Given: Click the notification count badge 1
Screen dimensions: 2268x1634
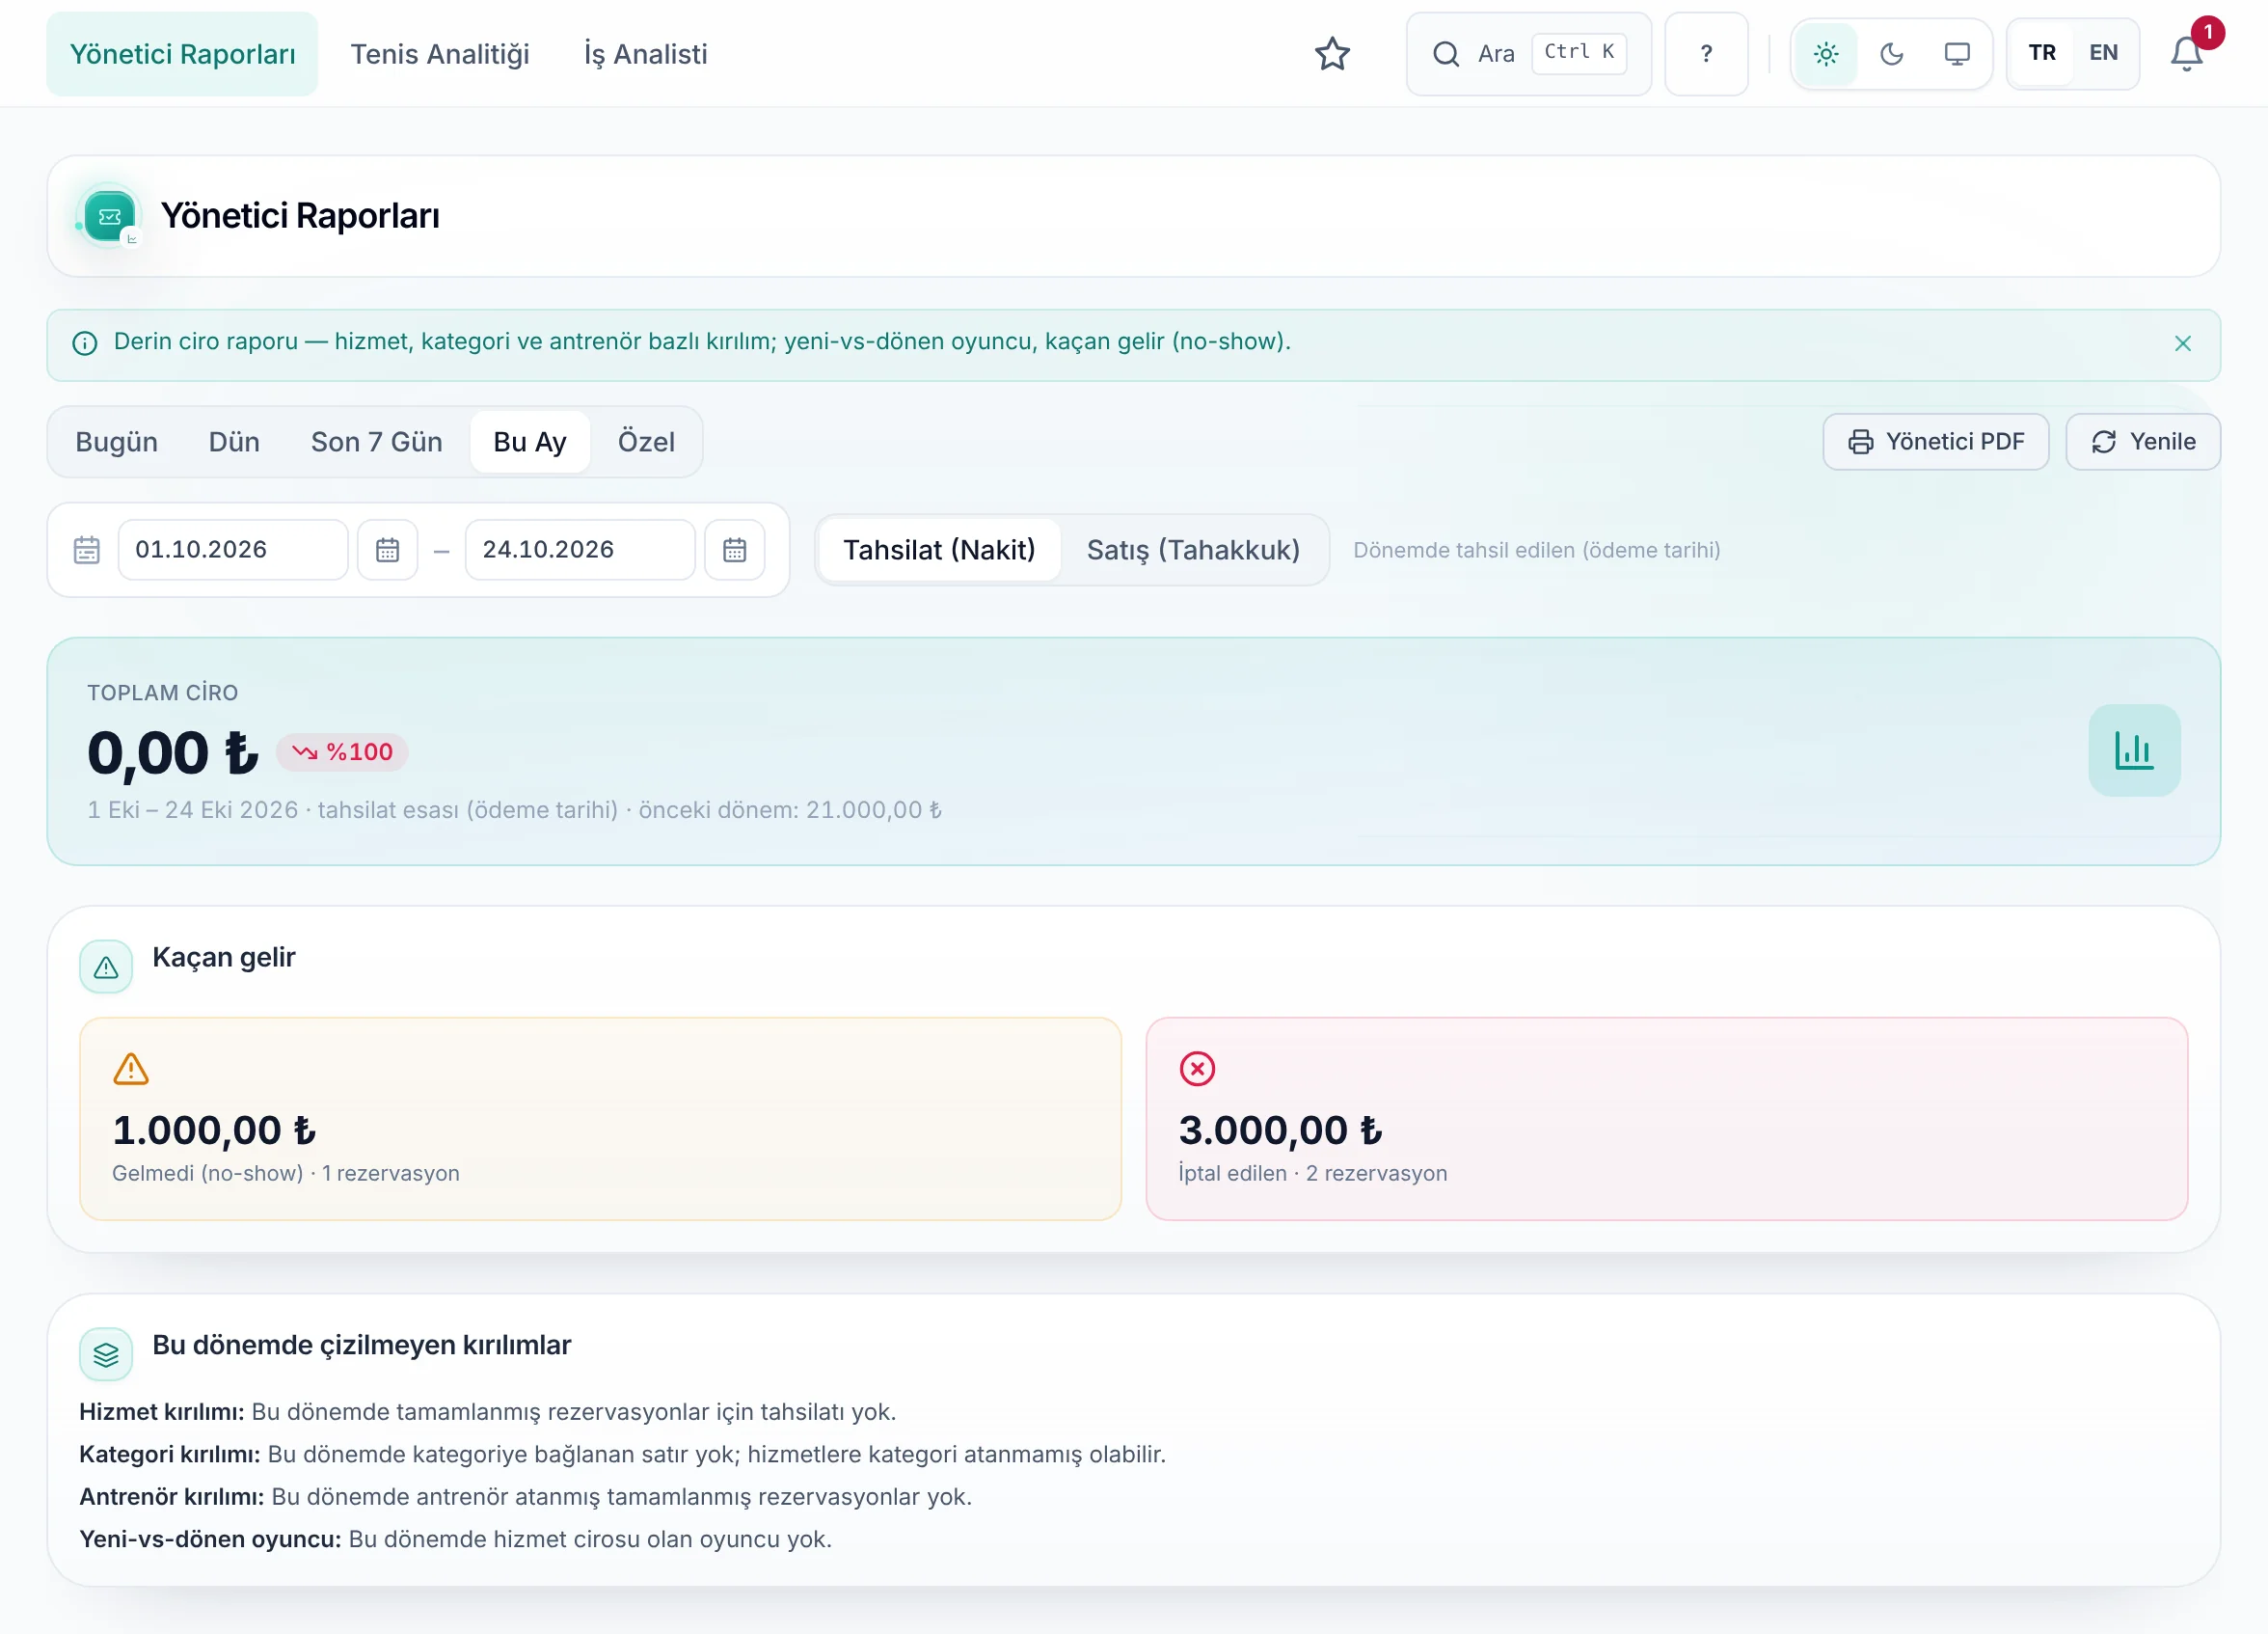Looking at the screenshot, I should point(2208,32).
